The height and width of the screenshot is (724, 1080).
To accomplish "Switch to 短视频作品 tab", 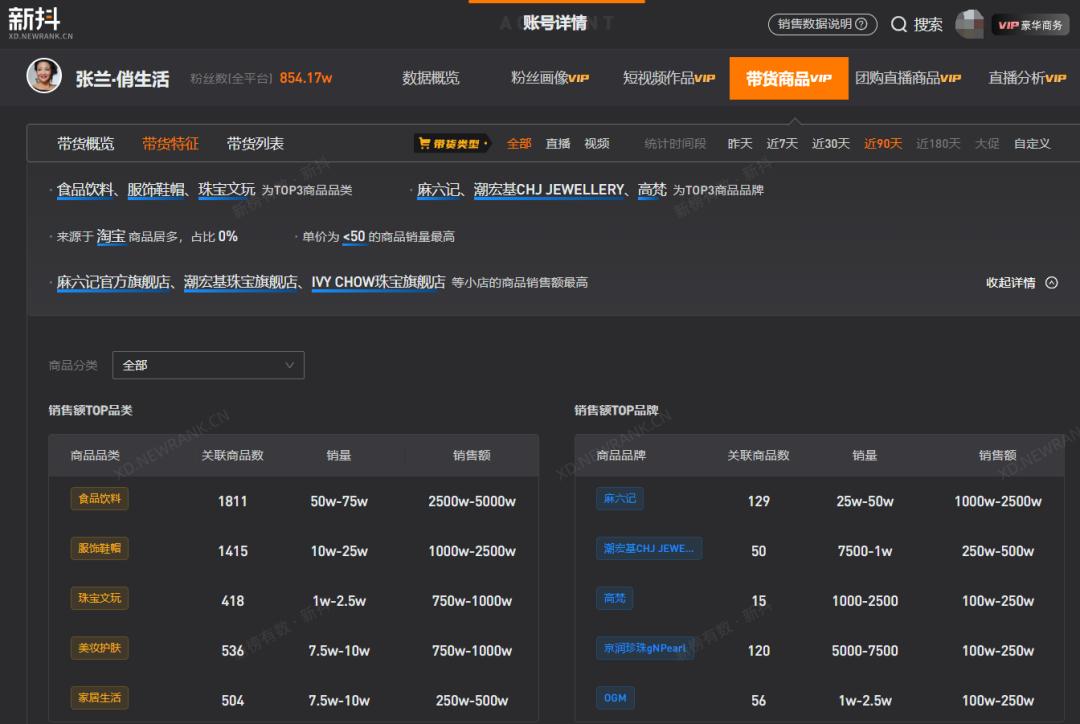I will [x=669, y=78].
